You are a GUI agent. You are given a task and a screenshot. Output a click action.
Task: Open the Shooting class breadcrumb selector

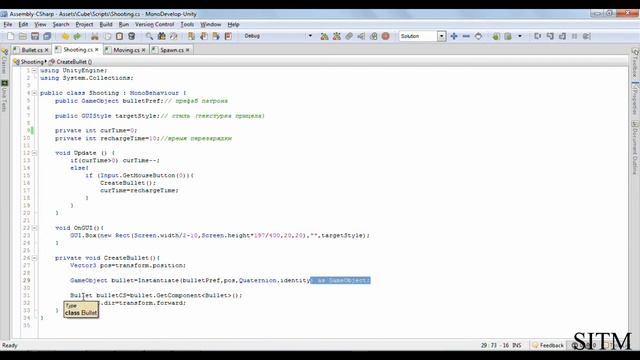tap(29, 62)
